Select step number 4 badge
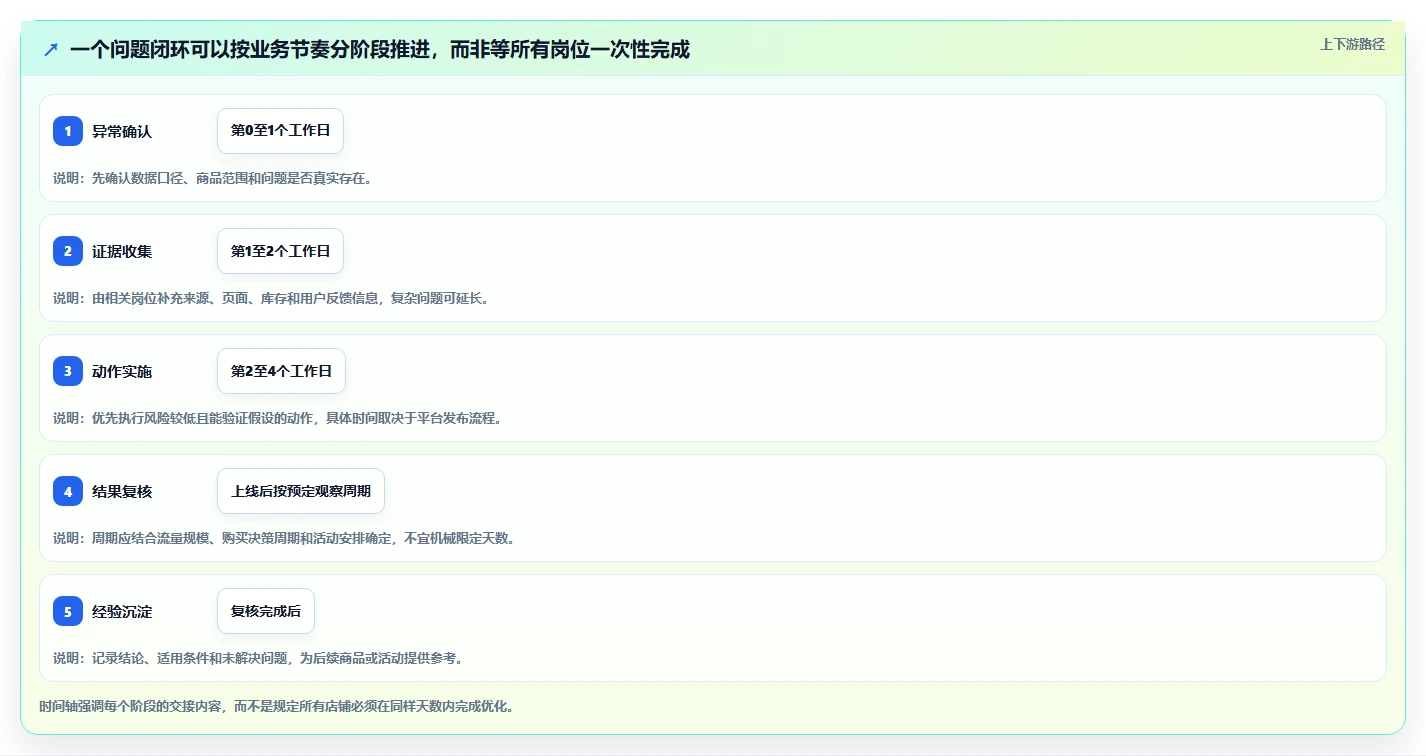Viewport: 1426px width, 756px height. click(x=68, y=491)
